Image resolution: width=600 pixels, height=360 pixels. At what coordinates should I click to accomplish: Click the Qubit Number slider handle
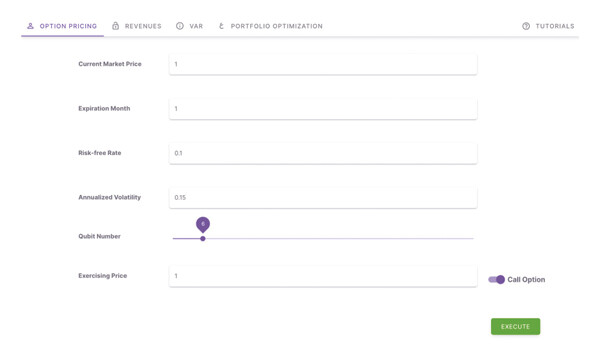click(x=203, y=238)
